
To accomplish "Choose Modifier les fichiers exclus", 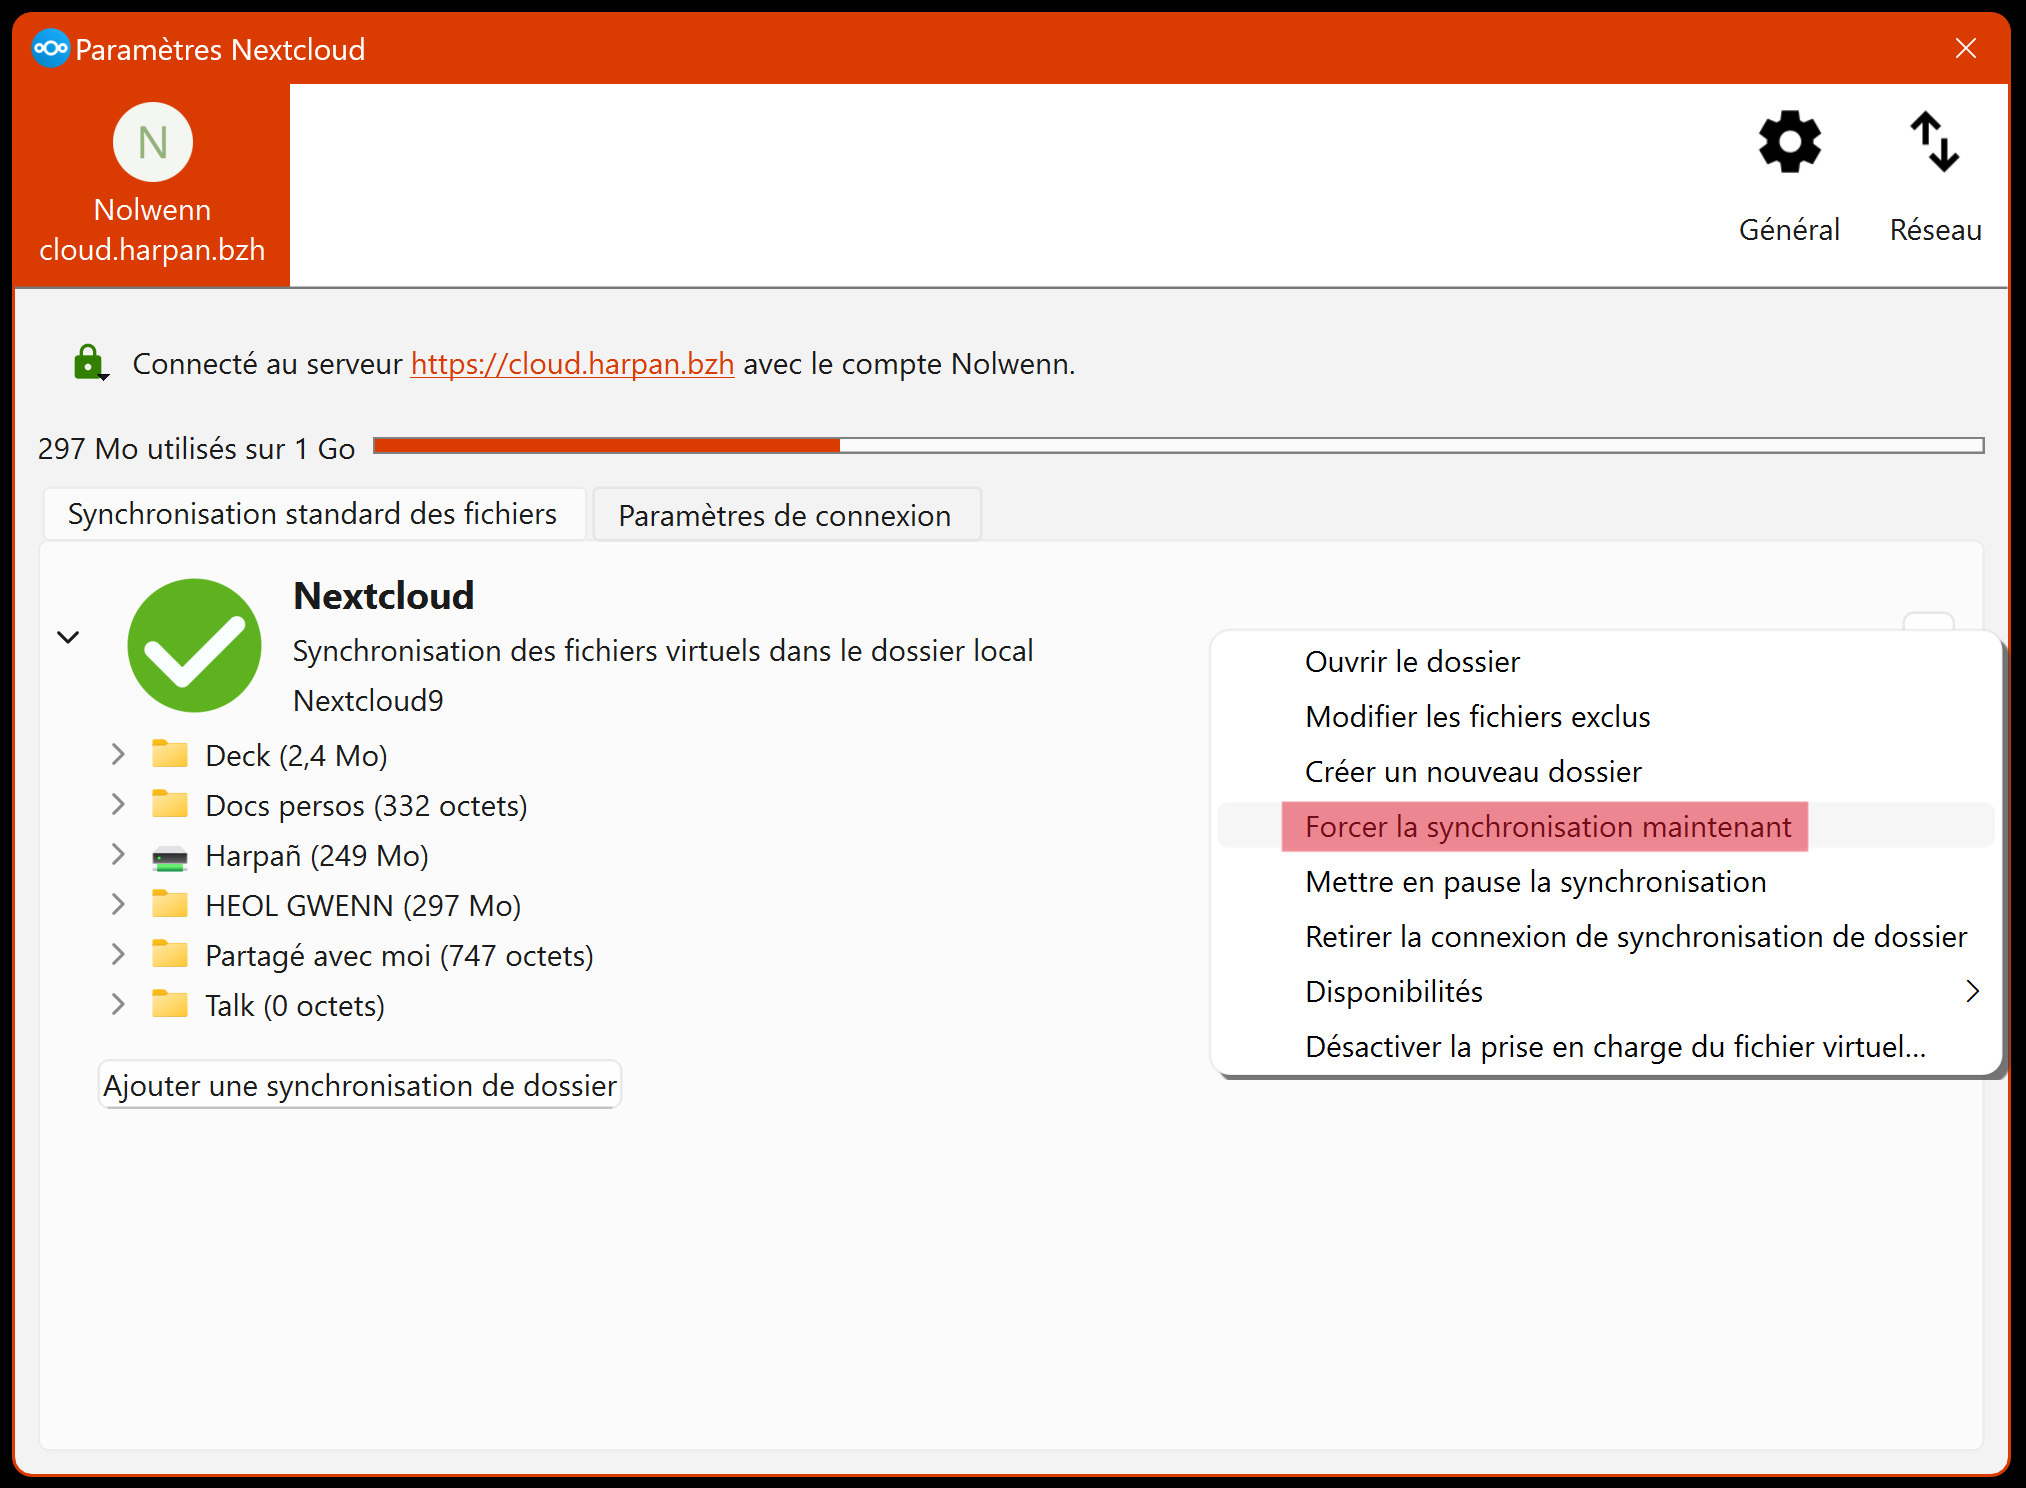I will (1606, 716).
